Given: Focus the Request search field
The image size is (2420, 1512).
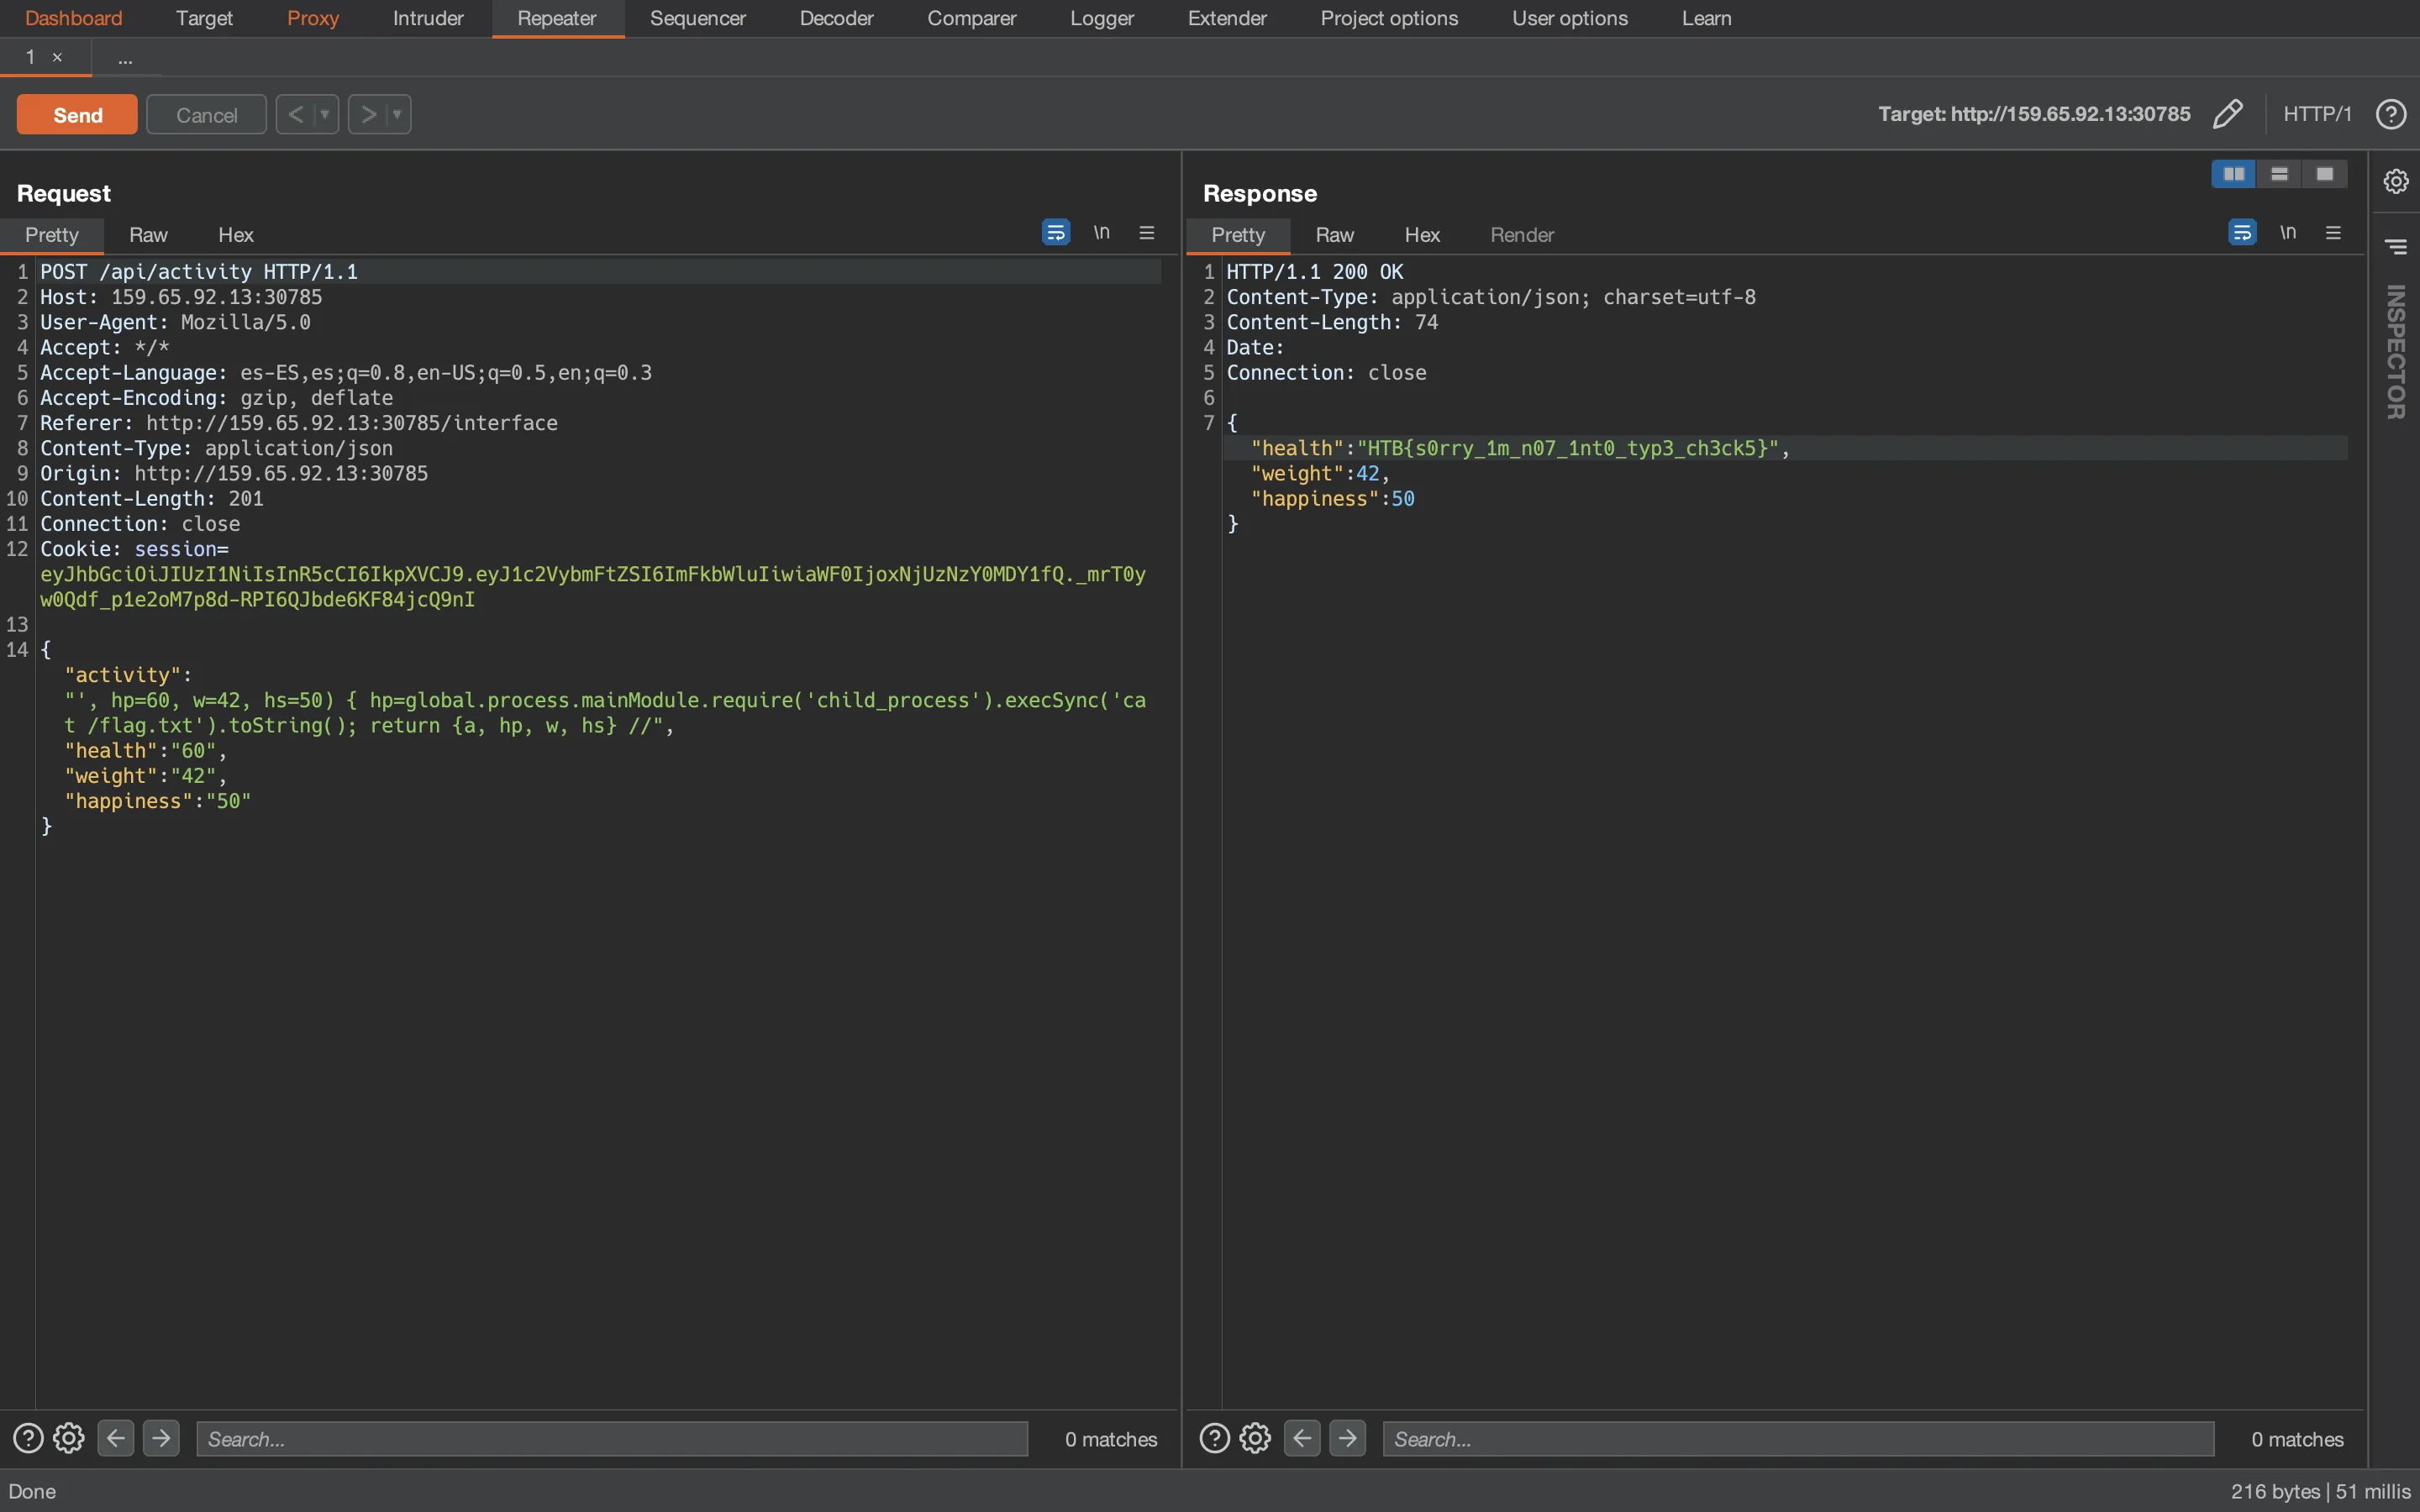Looking at the screenshot, I should 612,1439.
